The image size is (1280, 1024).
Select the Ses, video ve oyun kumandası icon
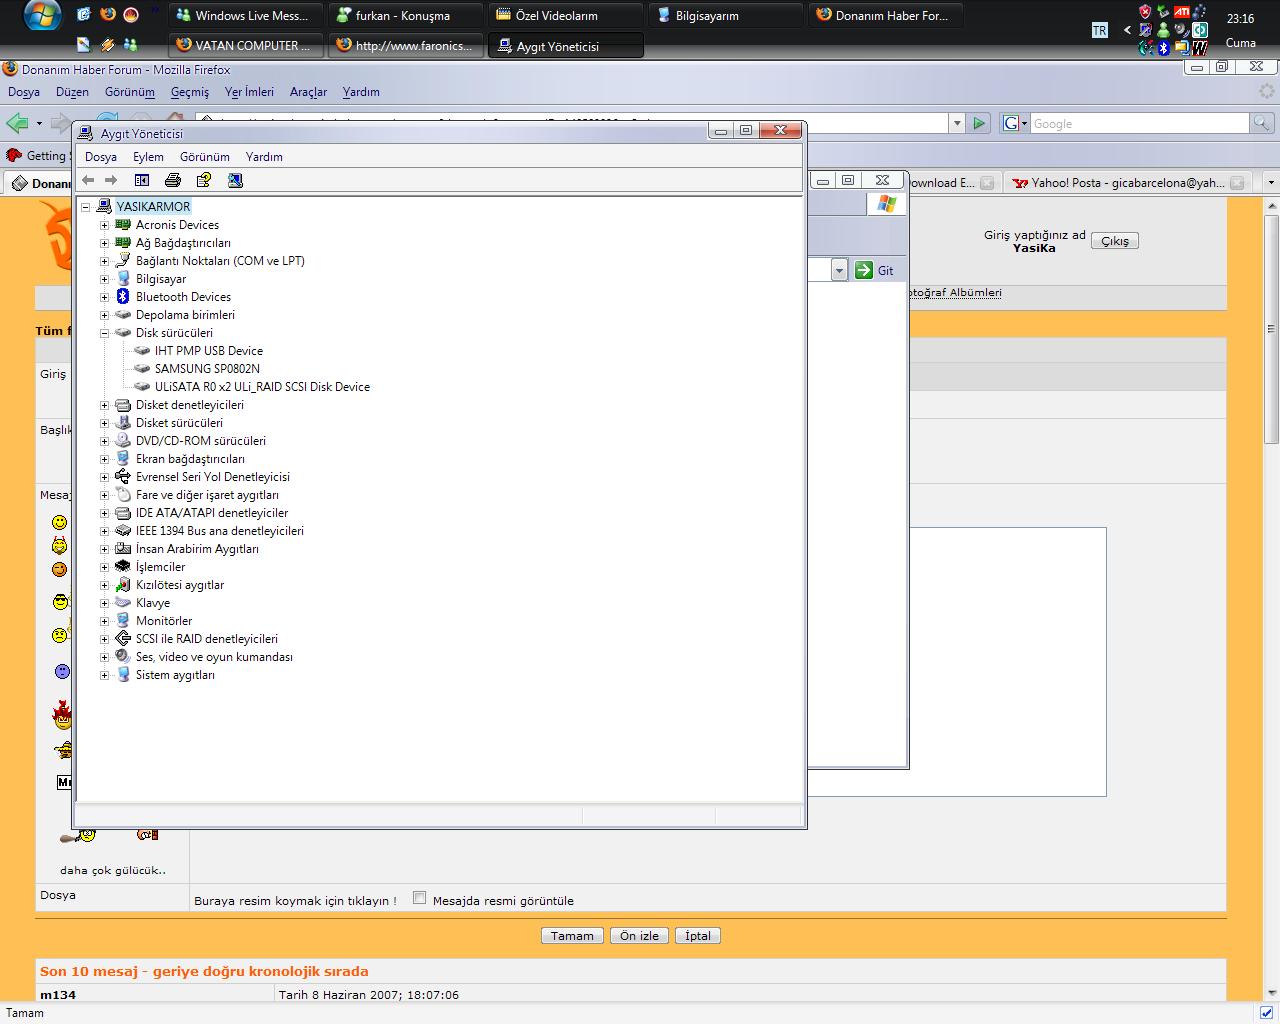point(123,657)
